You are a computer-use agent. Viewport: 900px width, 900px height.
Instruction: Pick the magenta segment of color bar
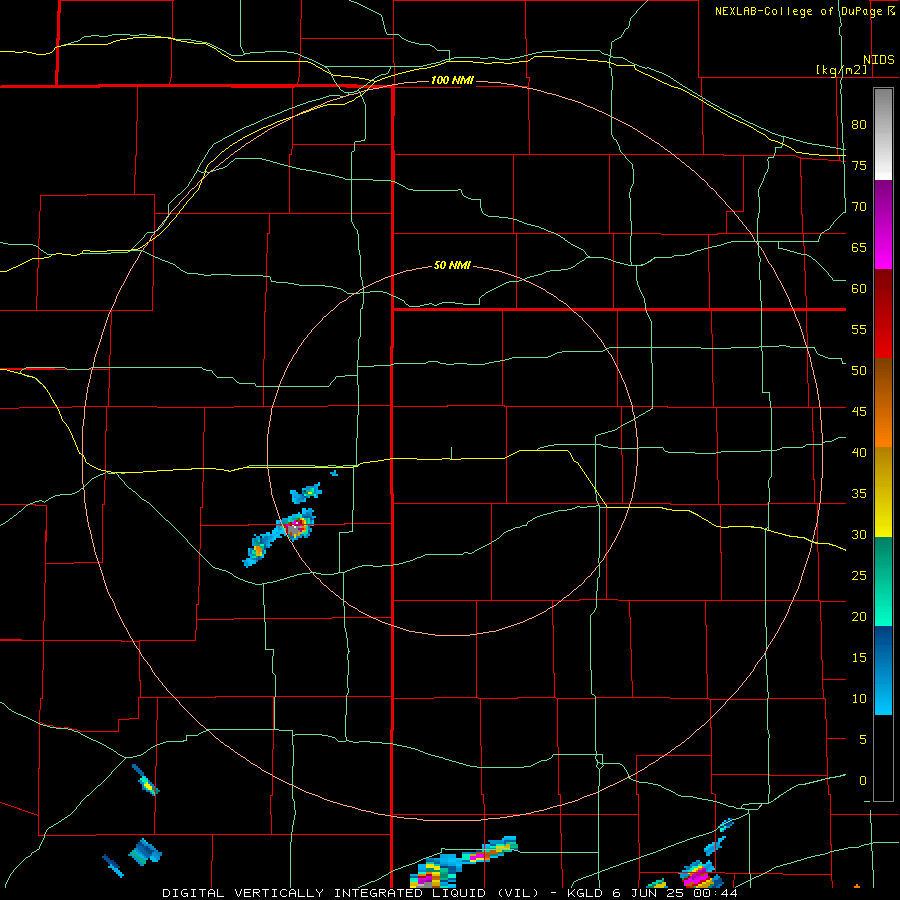(883, 224)
